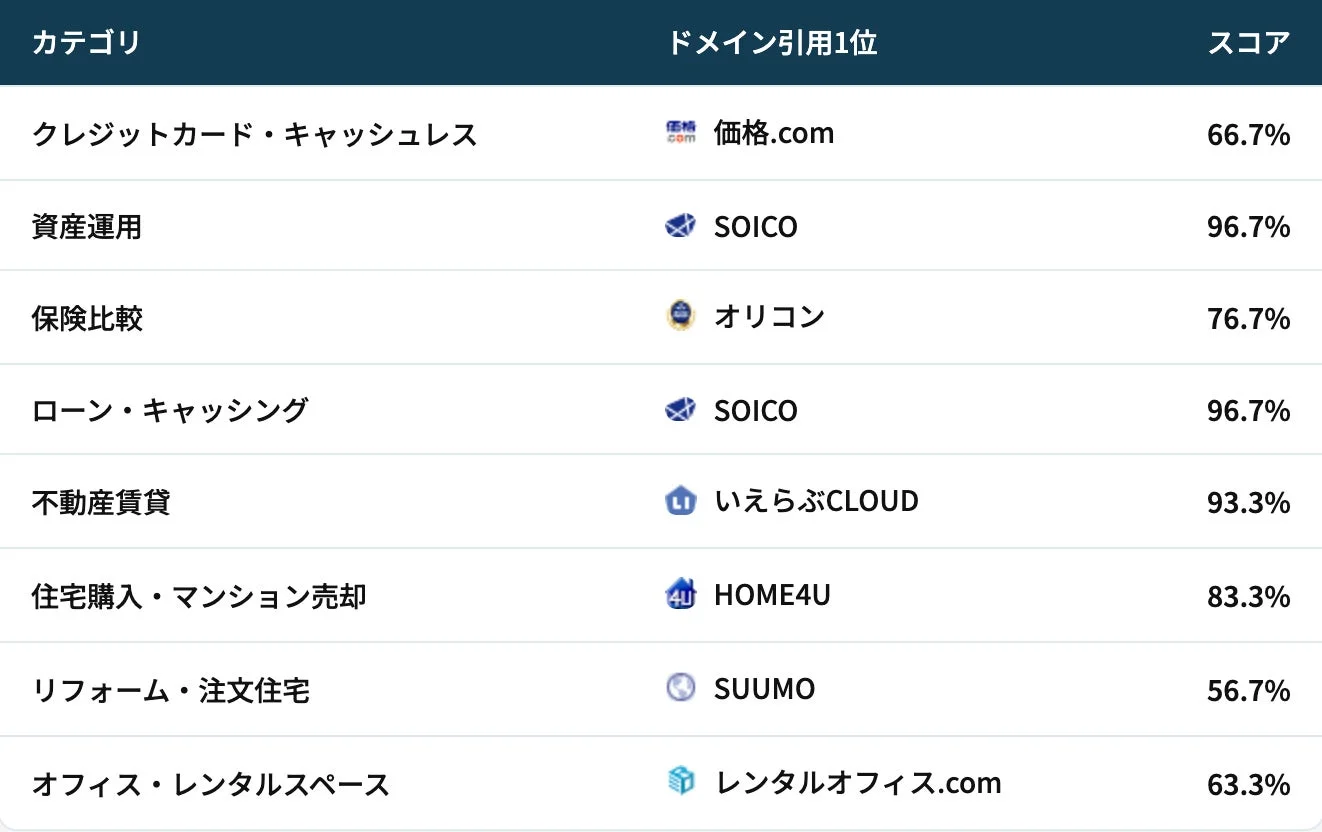This screenshot has width=1322, height=832.
Task: Open the いえらぶCLOUD domain link
Action: tap(816, 501)
